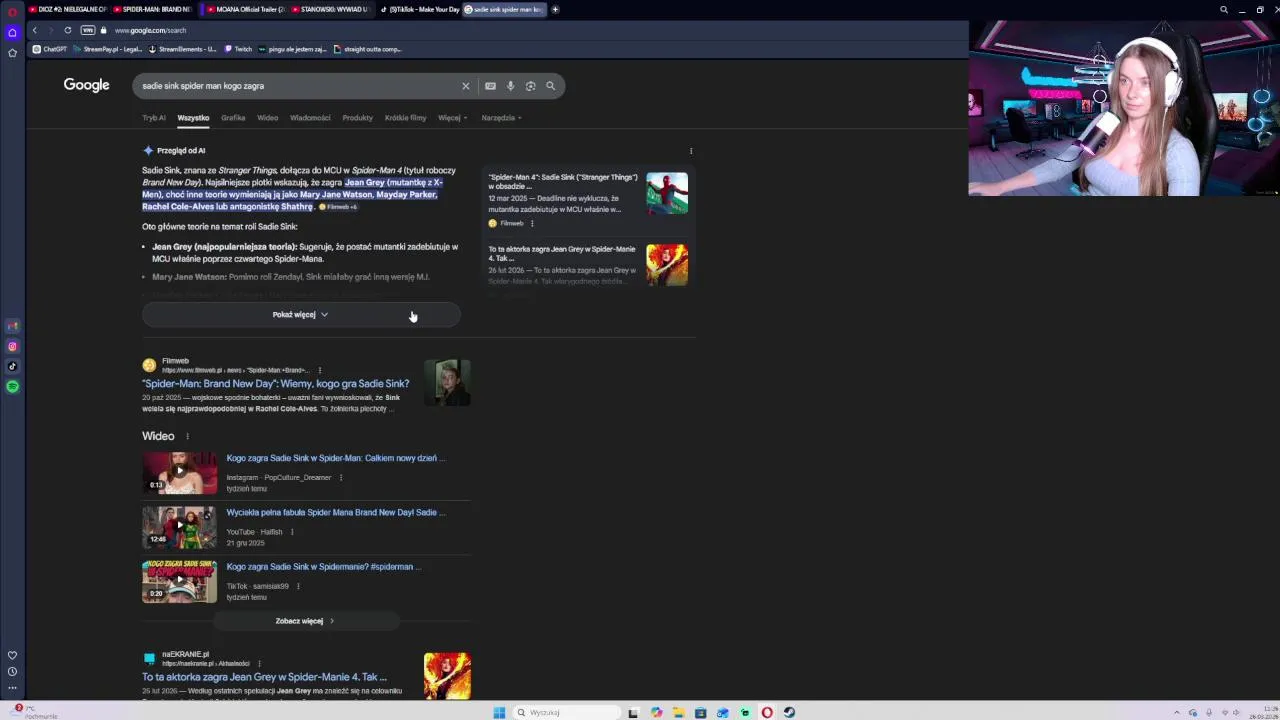The image size is (1280, 720).
Task: Switch to Tryb AI tab
Action: 154,118
